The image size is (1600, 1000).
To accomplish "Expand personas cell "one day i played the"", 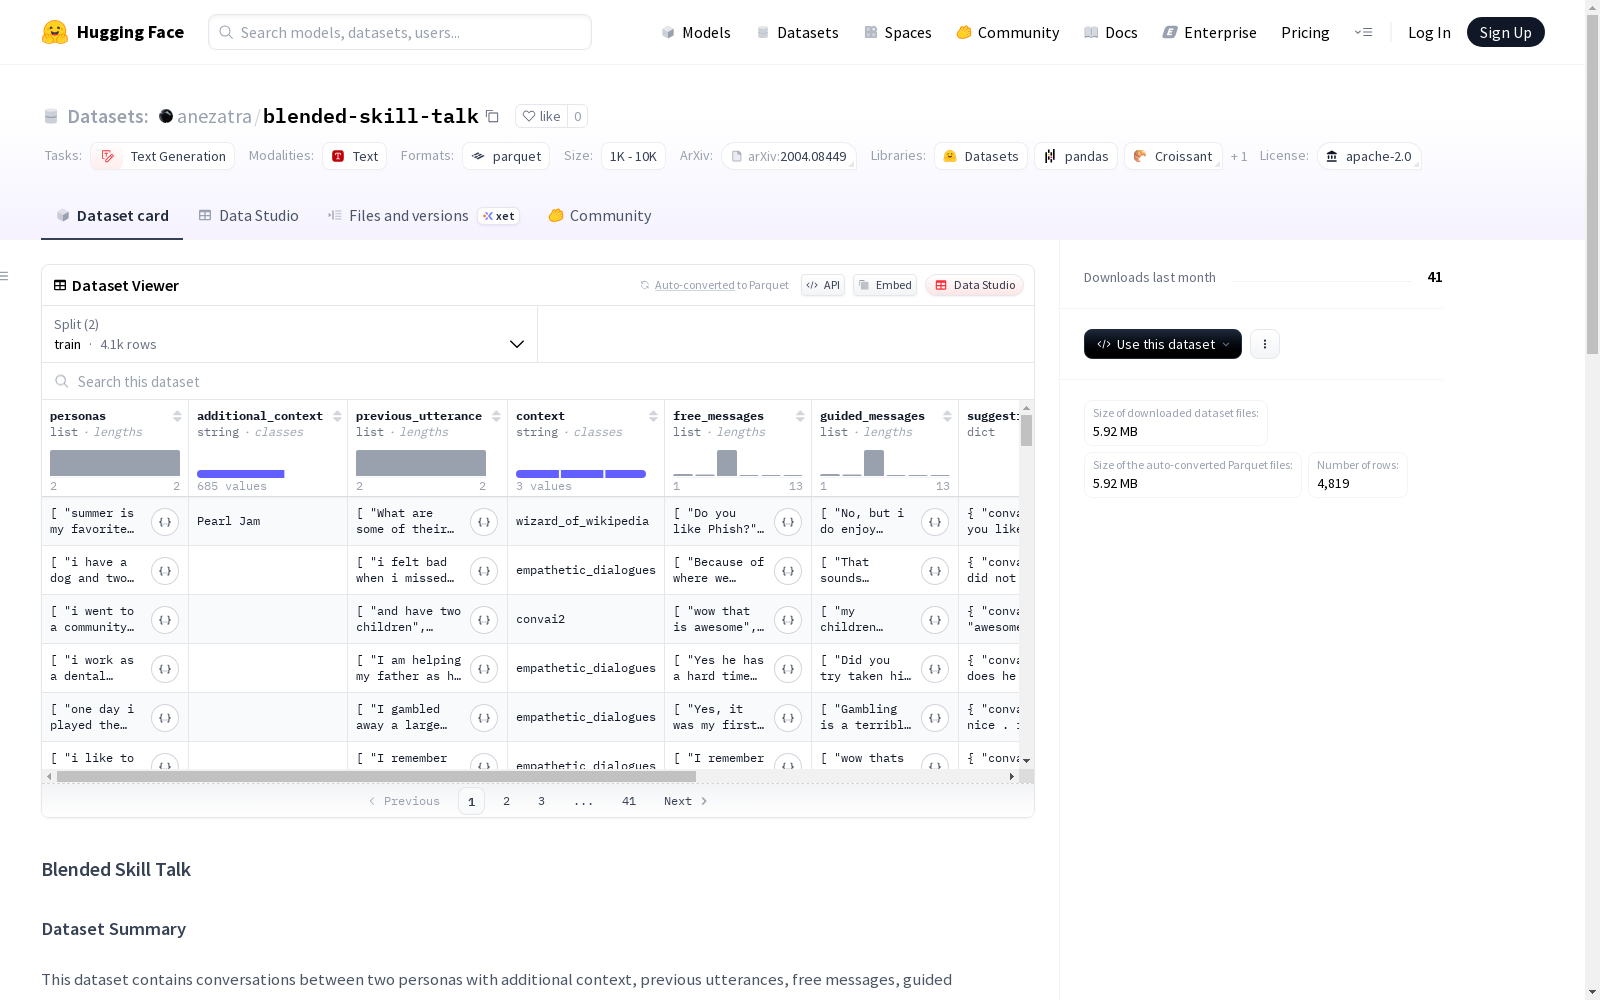I will tap(165, 718).
